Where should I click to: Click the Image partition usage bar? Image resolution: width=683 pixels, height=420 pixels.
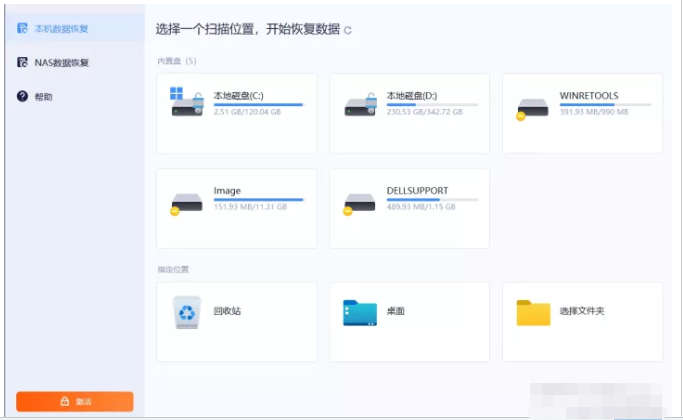(x=258, y=200)
